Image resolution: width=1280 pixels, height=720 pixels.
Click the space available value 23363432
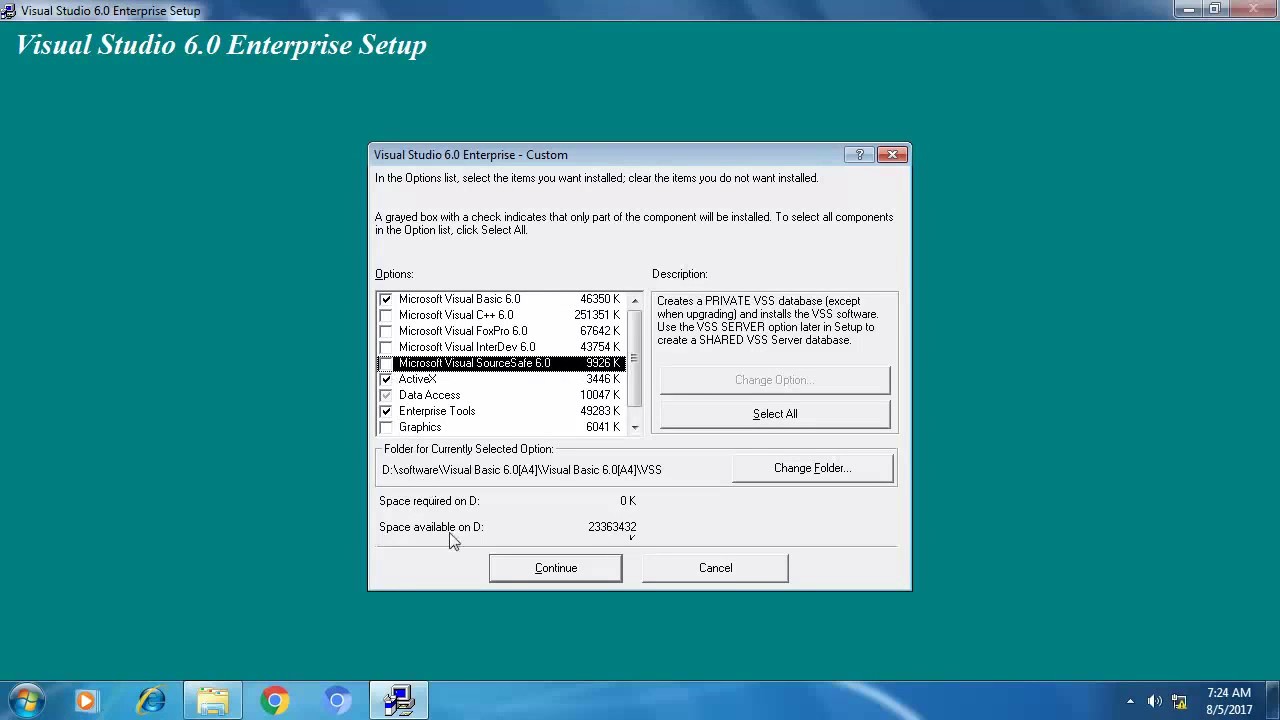click(x=612, y=527)
